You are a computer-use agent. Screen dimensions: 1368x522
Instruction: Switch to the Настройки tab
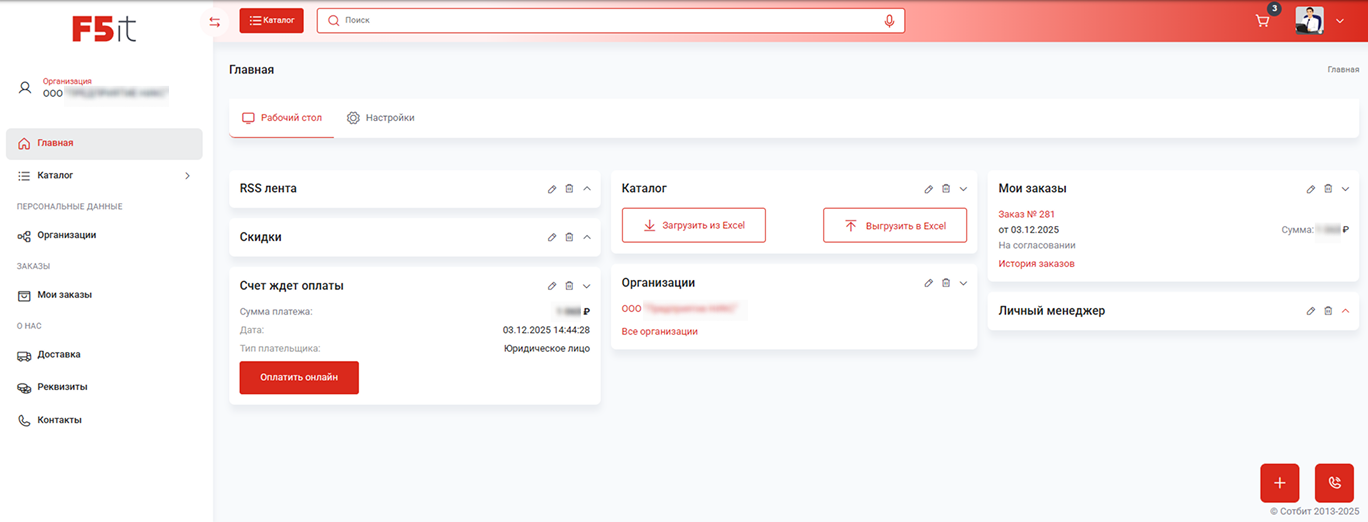click(x=381, y=118)
